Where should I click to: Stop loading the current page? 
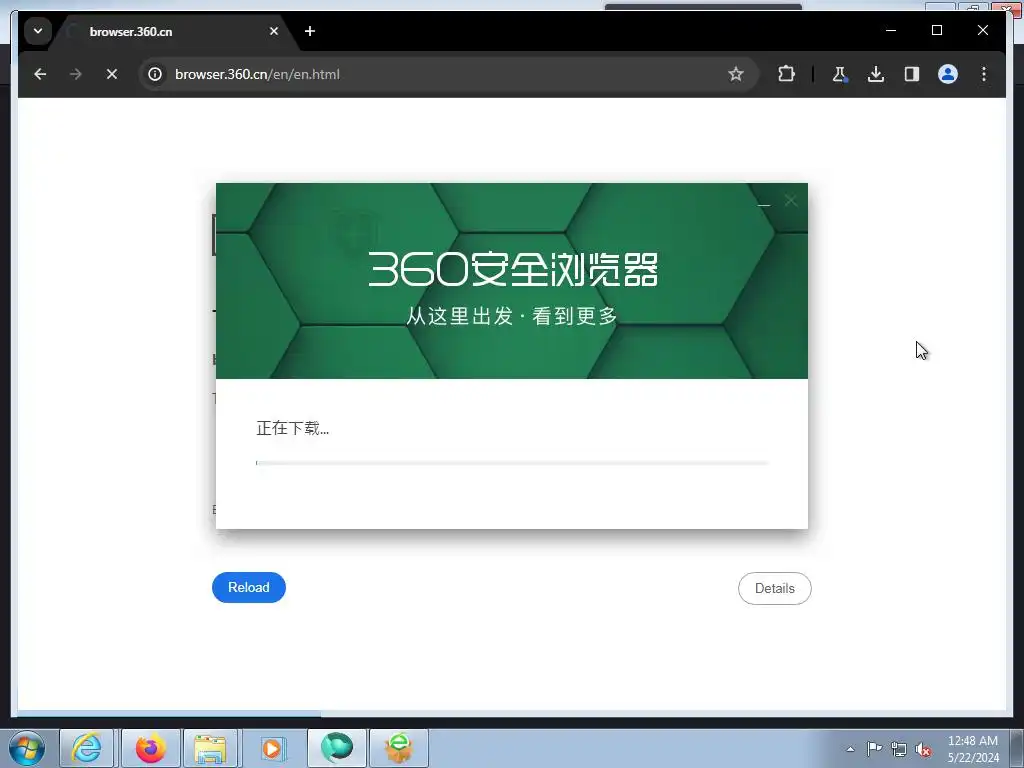click(112, 74)
